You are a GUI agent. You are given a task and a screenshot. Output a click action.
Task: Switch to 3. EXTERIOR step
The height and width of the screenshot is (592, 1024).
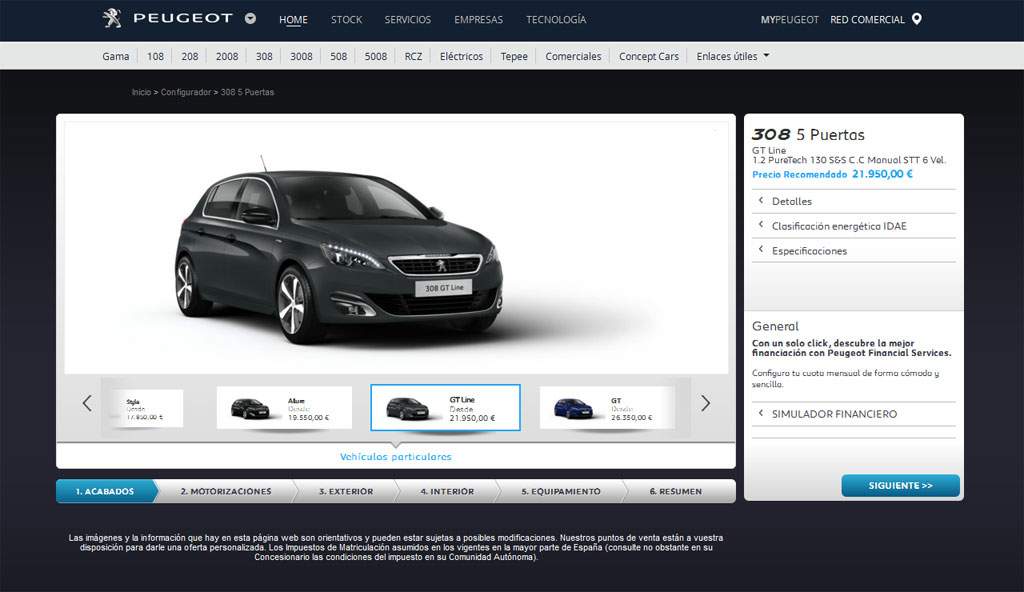click(346, 491)
